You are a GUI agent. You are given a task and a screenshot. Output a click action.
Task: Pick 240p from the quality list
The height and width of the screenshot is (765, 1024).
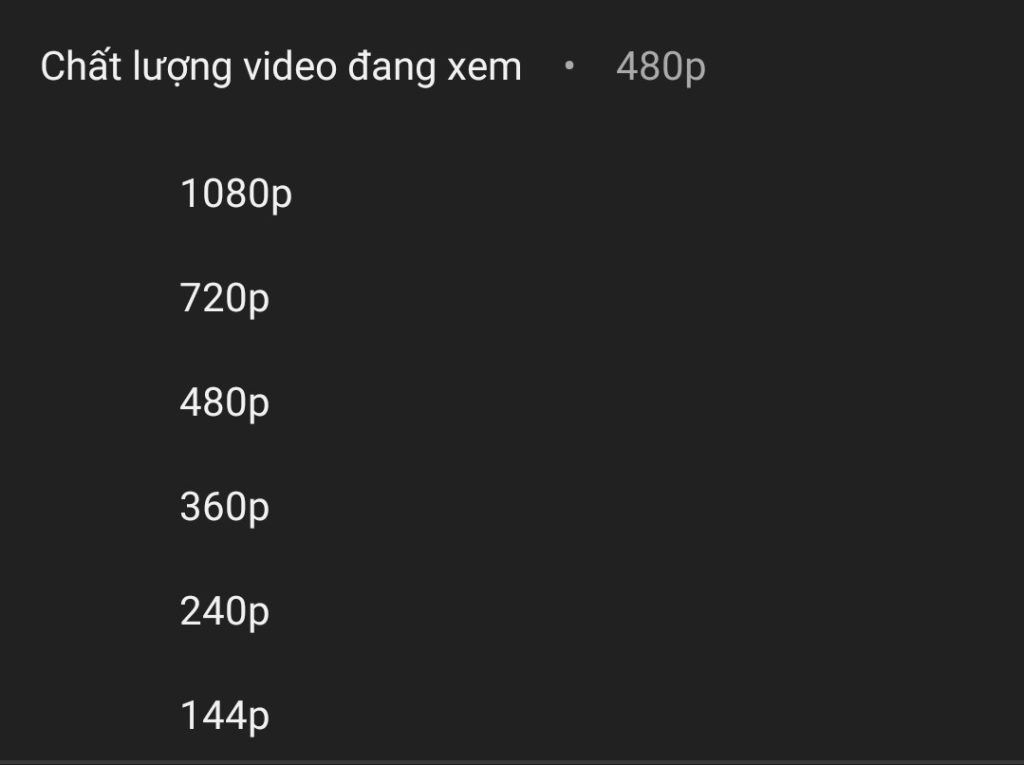[225, 612]
